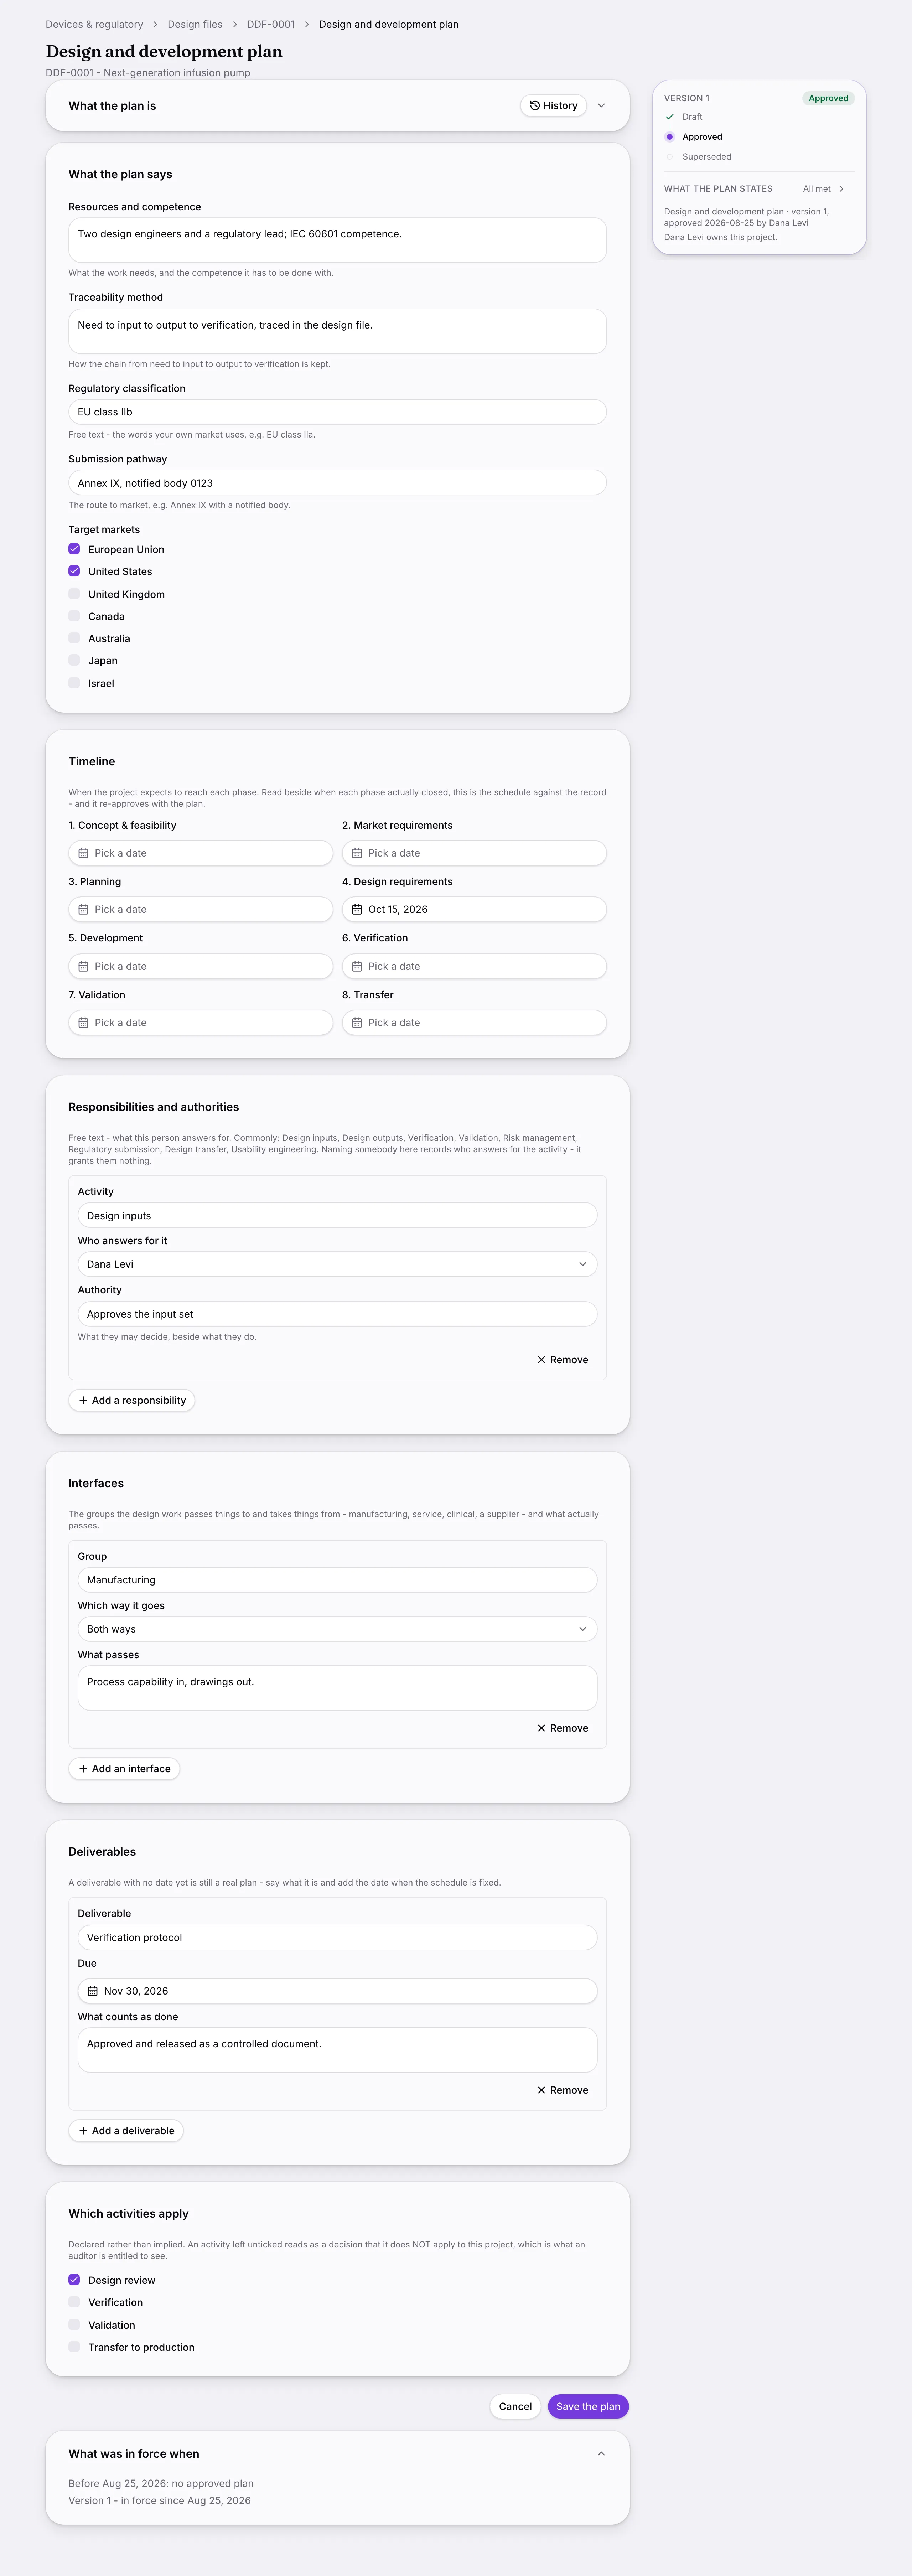The image size is (912, 2576).
Task: Click calendar icon beside Nov 30, 2026
Action: (92, 1991)
